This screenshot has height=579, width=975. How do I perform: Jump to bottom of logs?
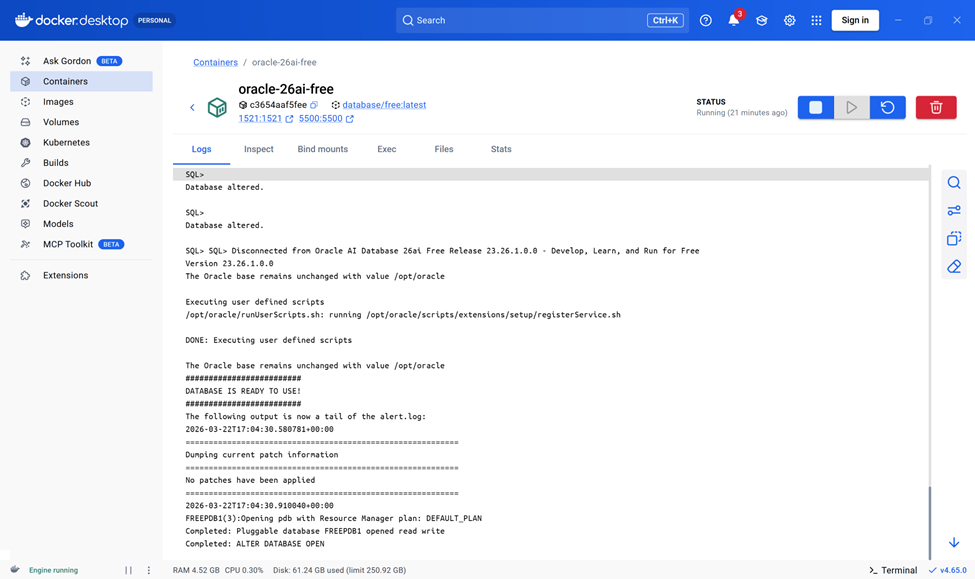coord(953,541)
